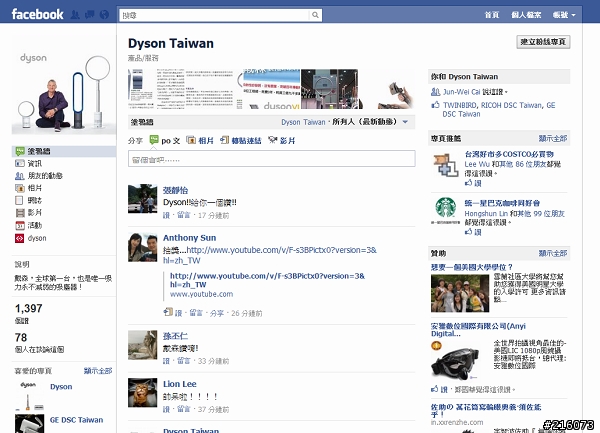
Task: Click the group photo ad image
Action: click(x=460, y=293)
